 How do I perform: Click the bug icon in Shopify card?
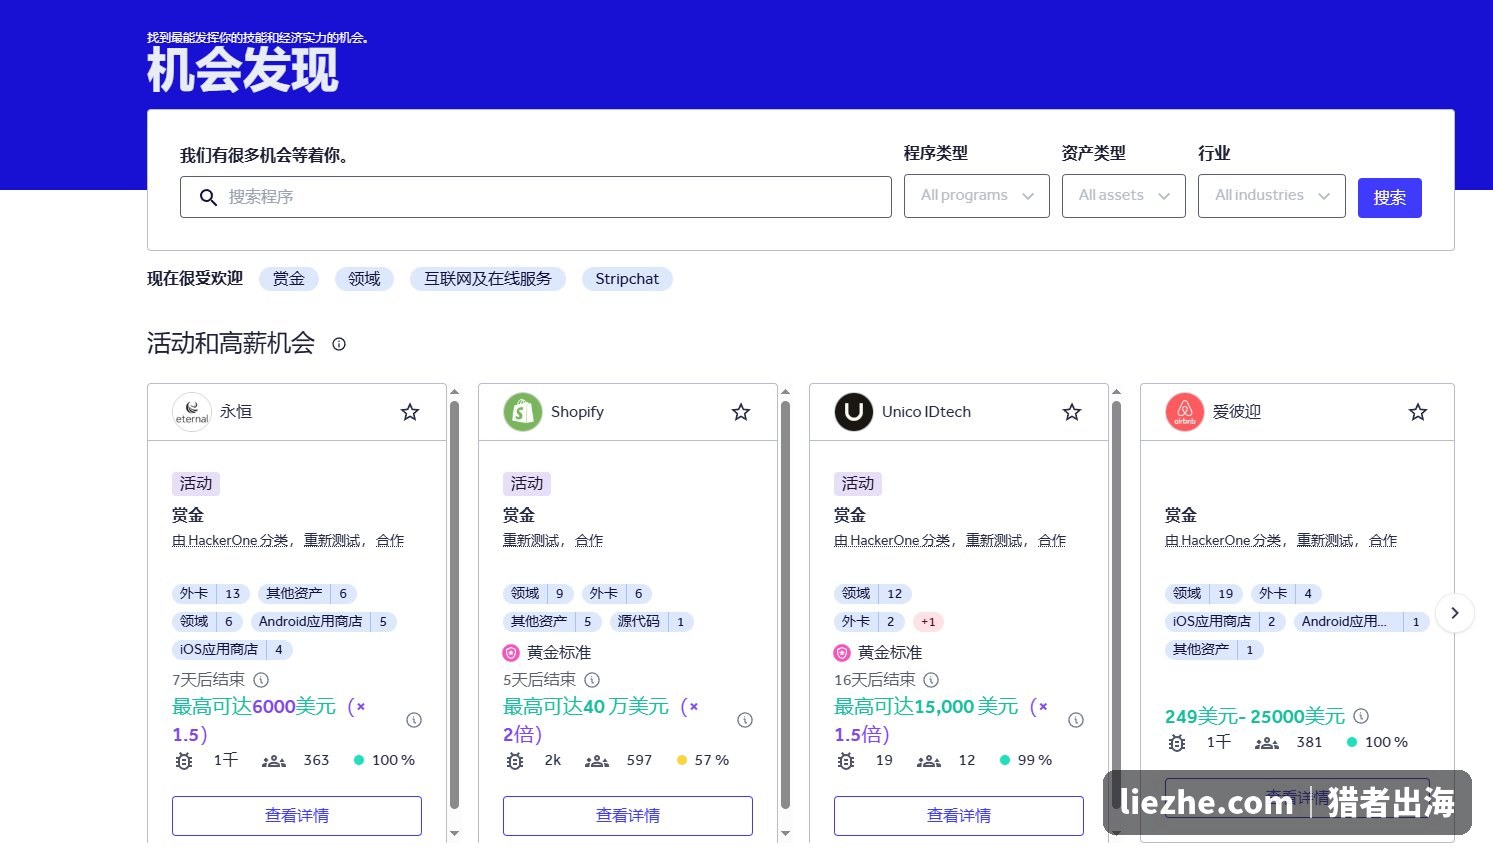[515, 761]
